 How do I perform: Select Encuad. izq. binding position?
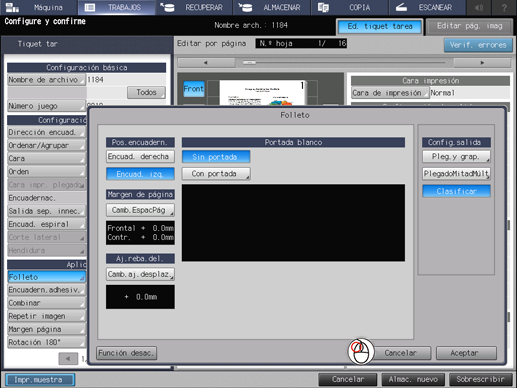pos(140,174)
